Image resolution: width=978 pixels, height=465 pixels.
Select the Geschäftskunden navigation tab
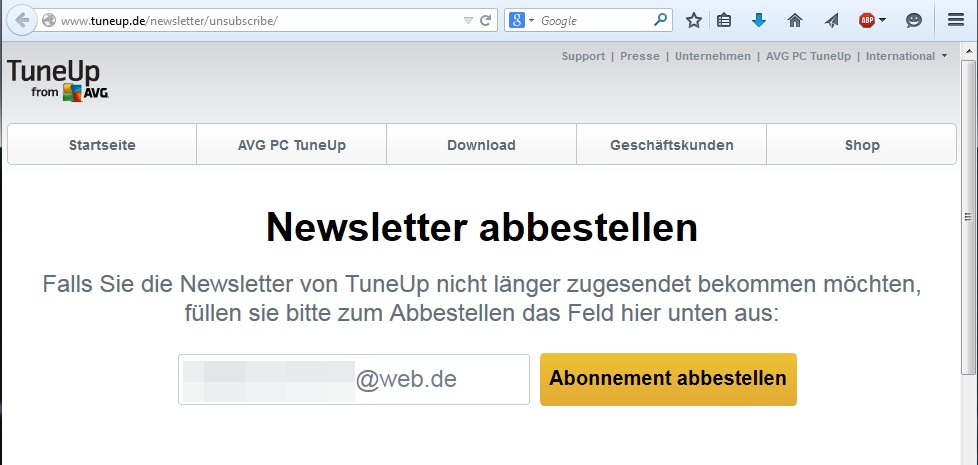click(x=671, y=145)
